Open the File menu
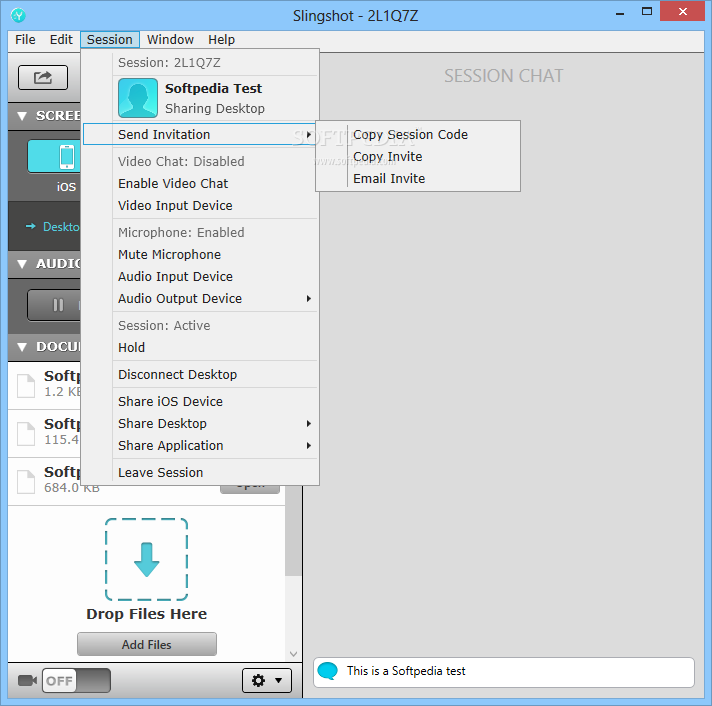Image resolution: width=712 pixels, height=706 pixels. tap(25, 39)
